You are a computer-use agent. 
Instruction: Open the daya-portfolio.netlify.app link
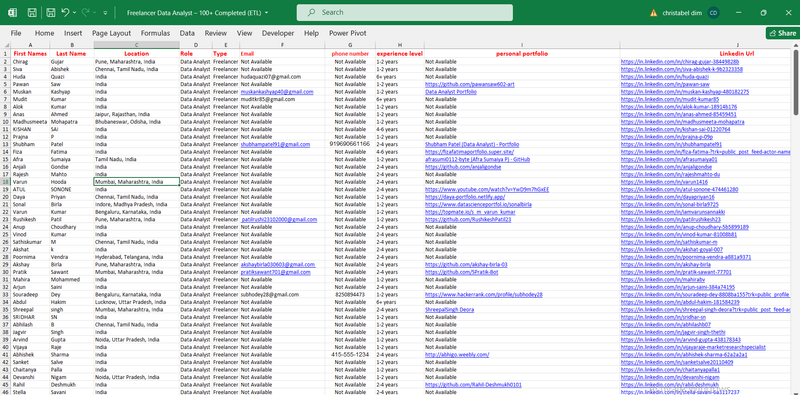coord(465,197)
